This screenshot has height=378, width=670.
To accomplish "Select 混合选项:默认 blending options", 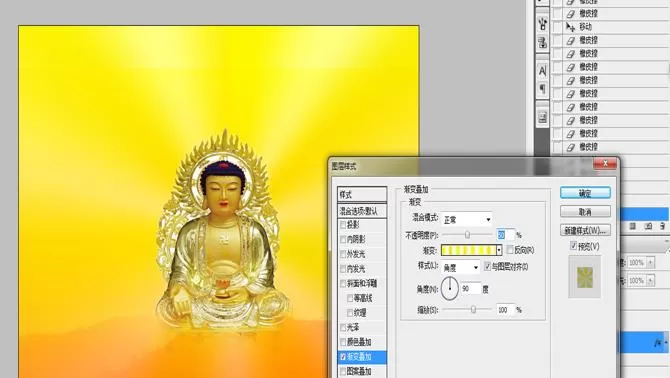I will pos(362,211).
